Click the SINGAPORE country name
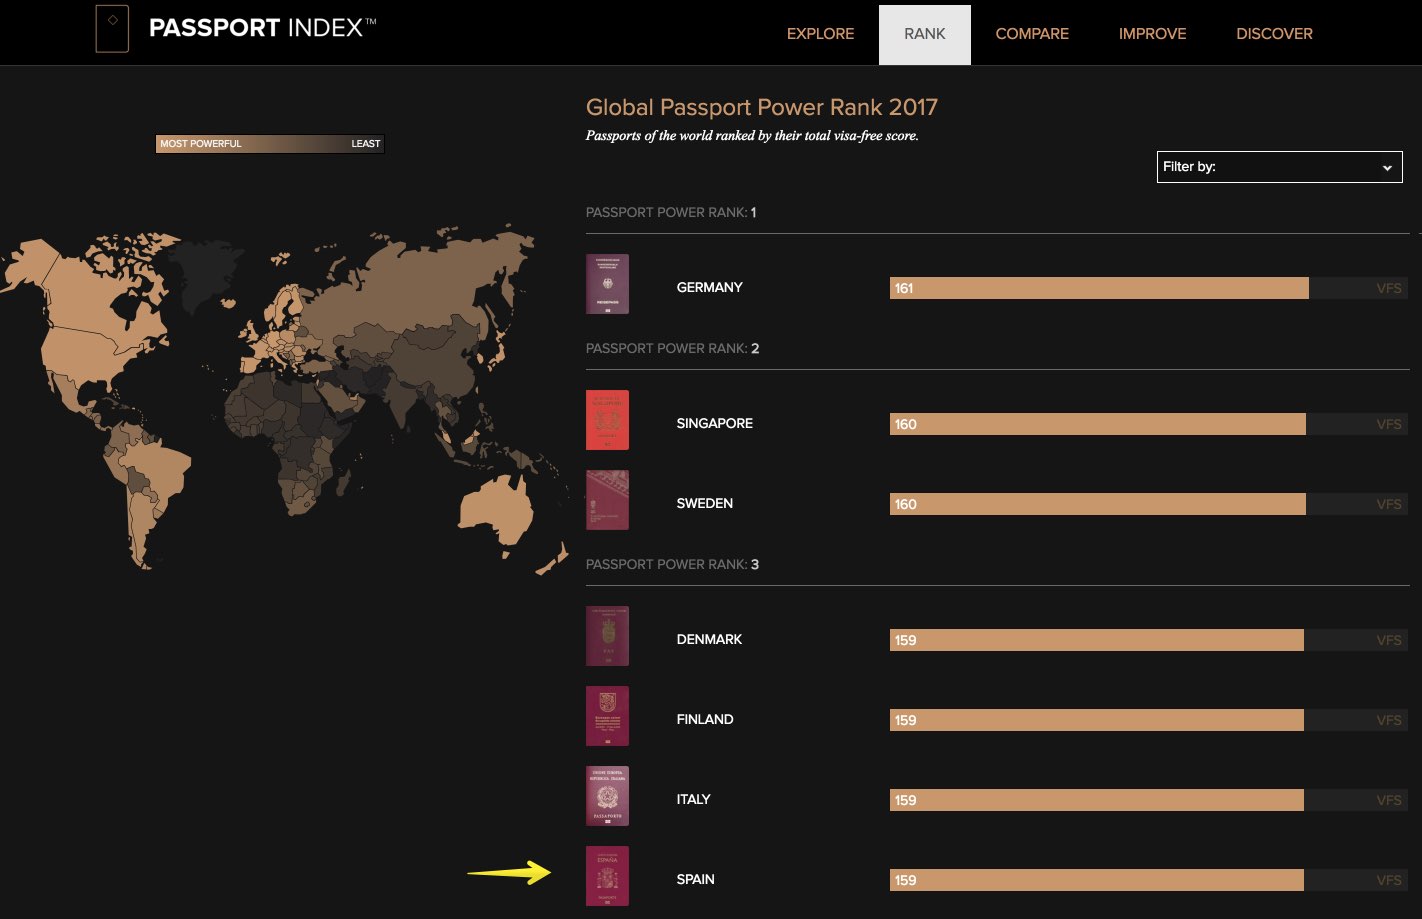This screenshot has height=919, width=1422. click(x=715, y=423)
